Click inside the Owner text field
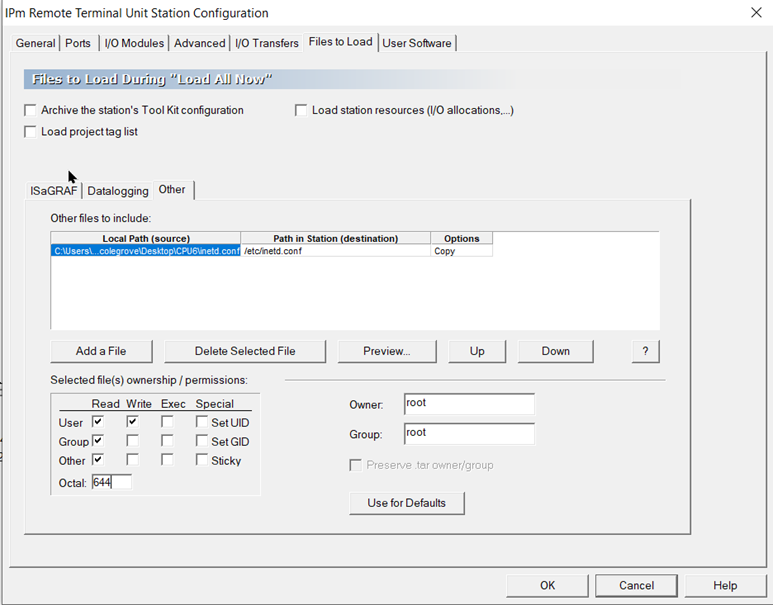This screenshot has height=605, width=773. tap(468, 403)
